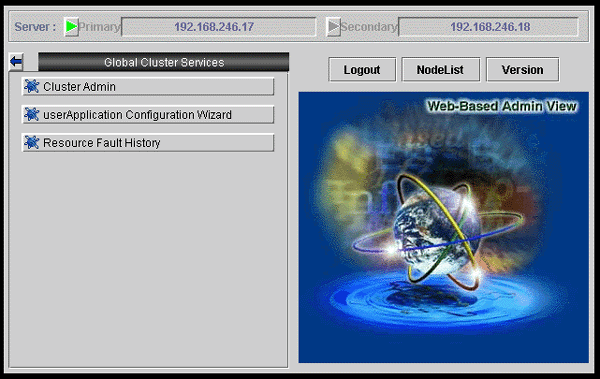This screenshot has height=379, width=600.
Task: Open Resource Fault History
Action: (x=148, y=142)
